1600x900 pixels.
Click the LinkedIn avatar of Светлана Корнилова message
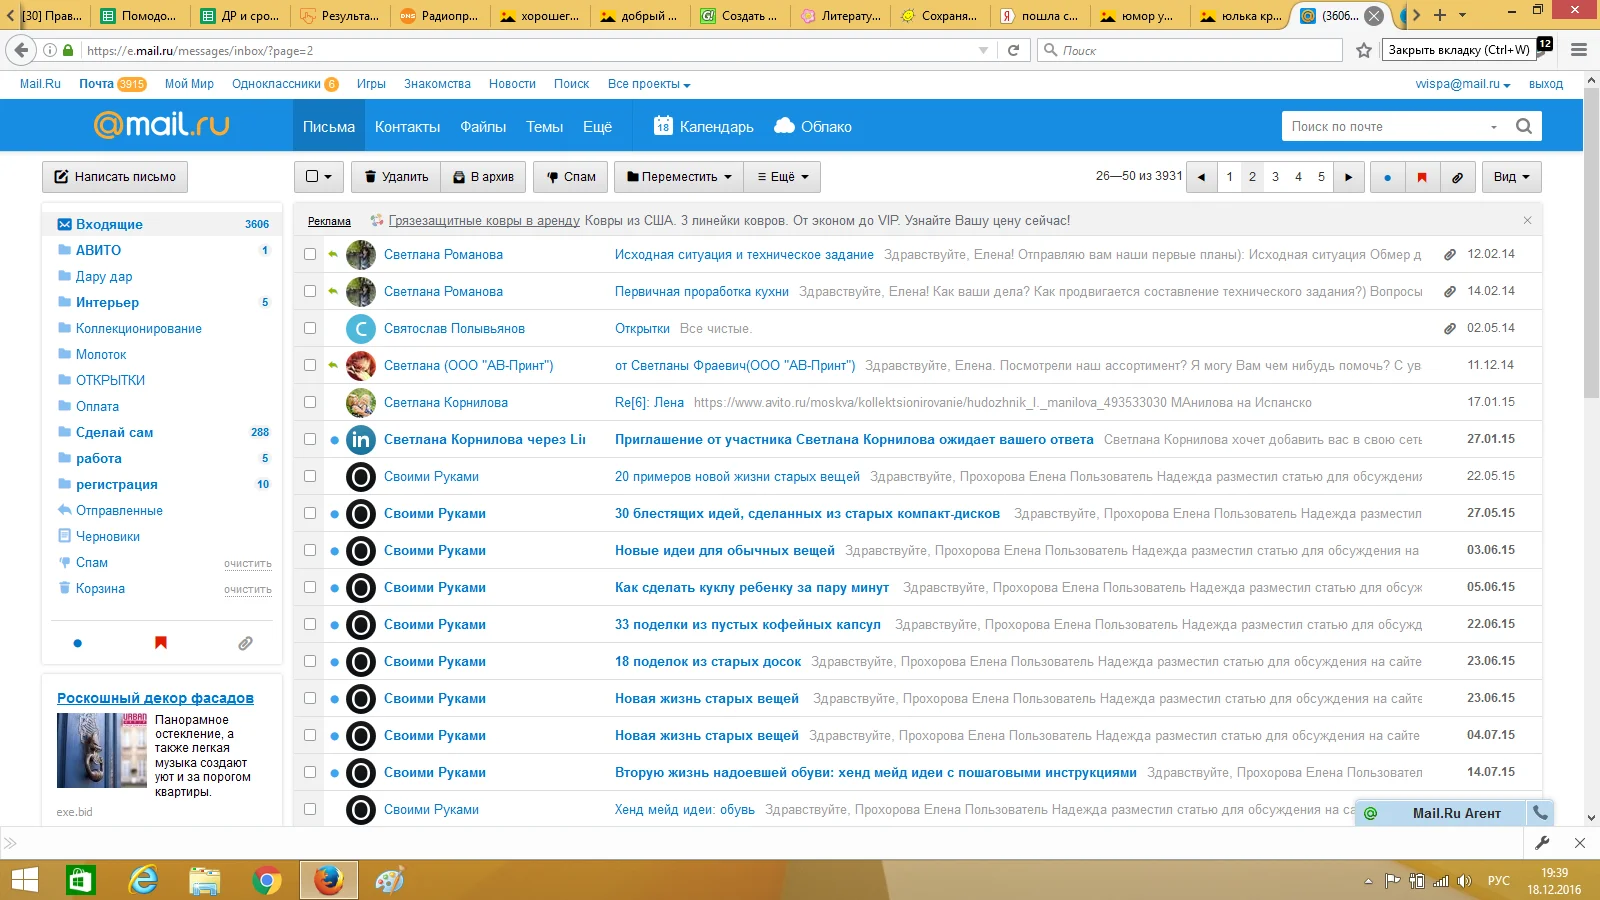pyautogui.click(x=361, y=439)
